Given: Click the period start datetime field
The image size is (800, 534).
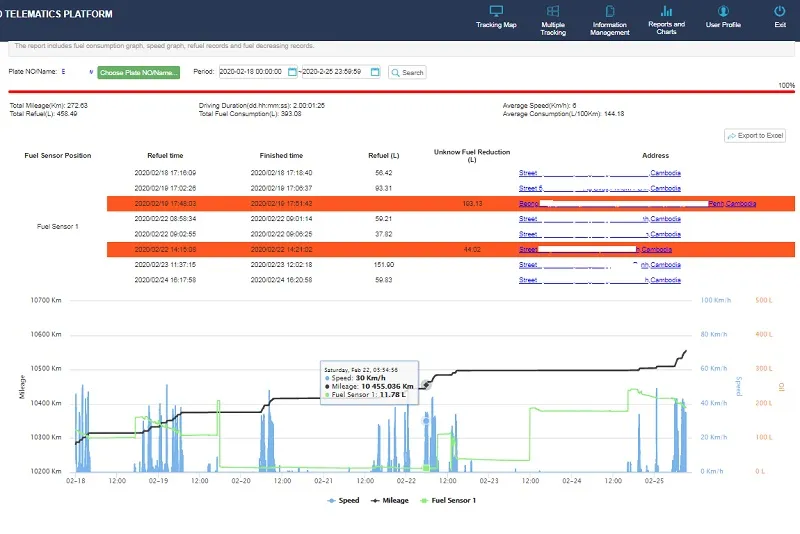Looking at the screenshot, I should (252, 72).
